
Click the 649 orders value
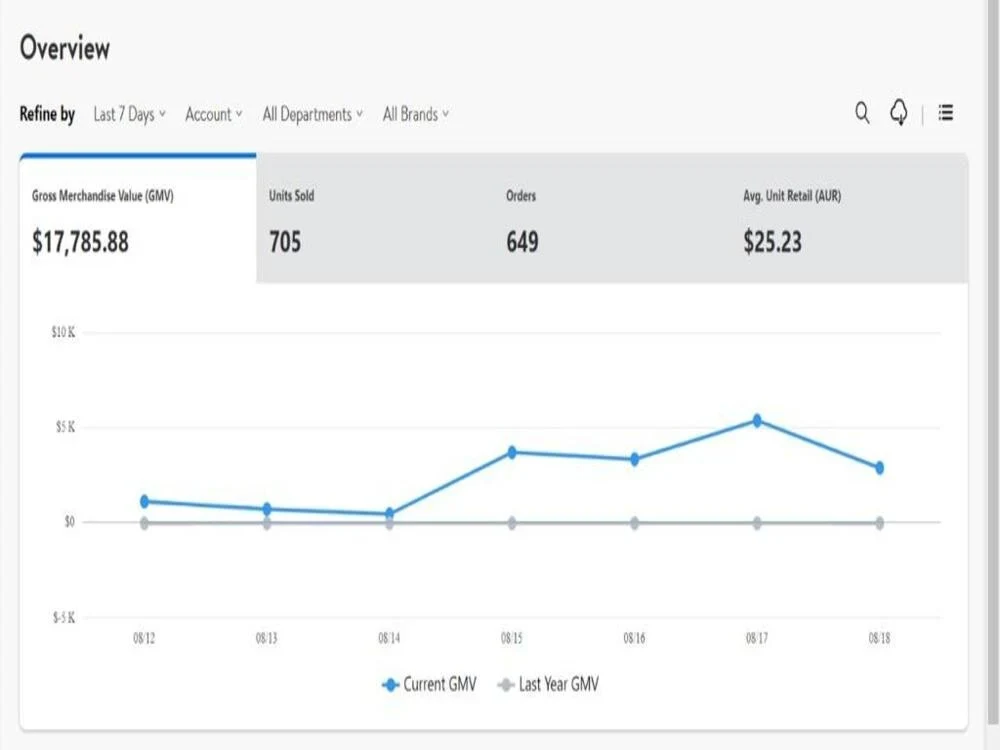pyautogui.click(x=522, y=242)
